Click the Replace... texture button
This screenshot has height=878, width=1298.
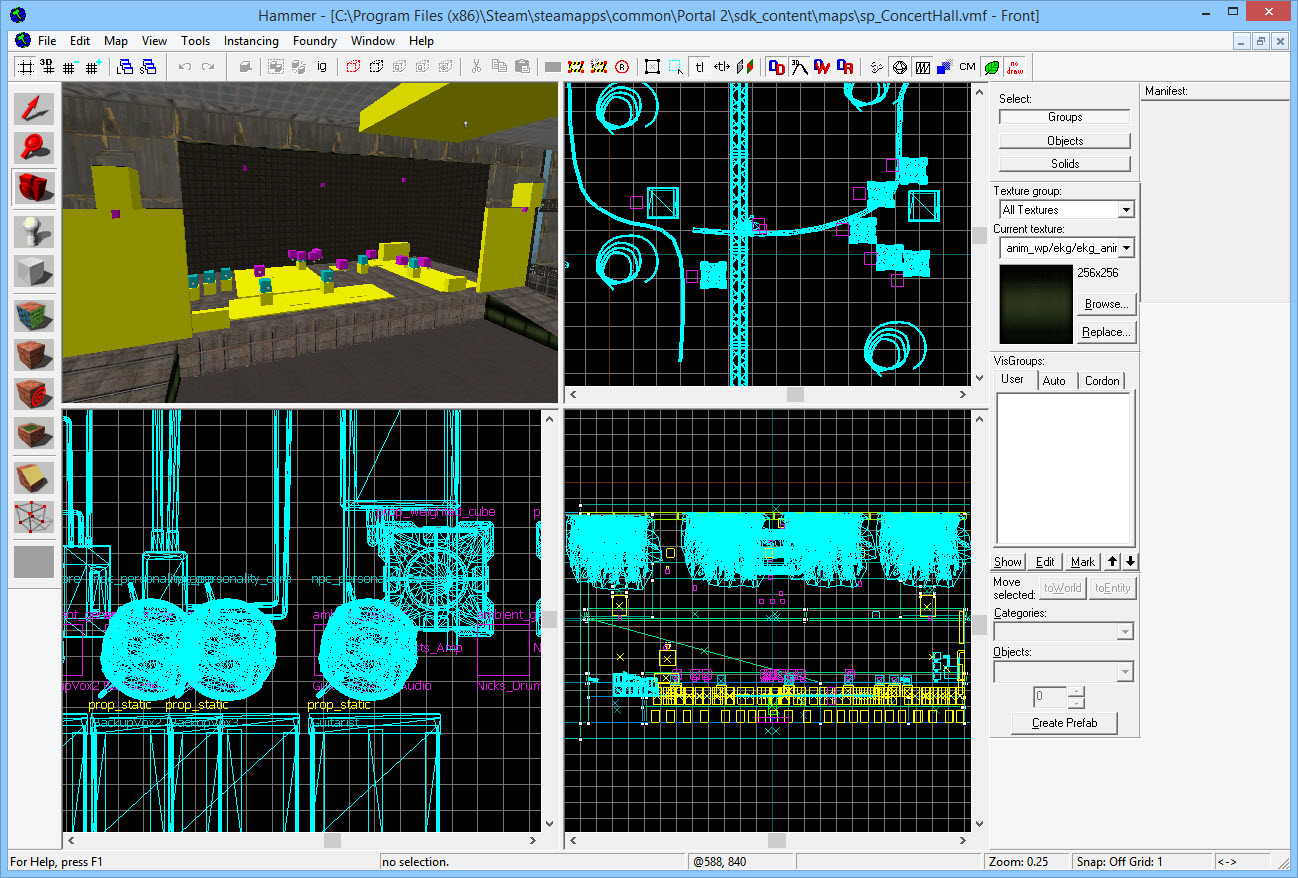(x=1107, y=332)
